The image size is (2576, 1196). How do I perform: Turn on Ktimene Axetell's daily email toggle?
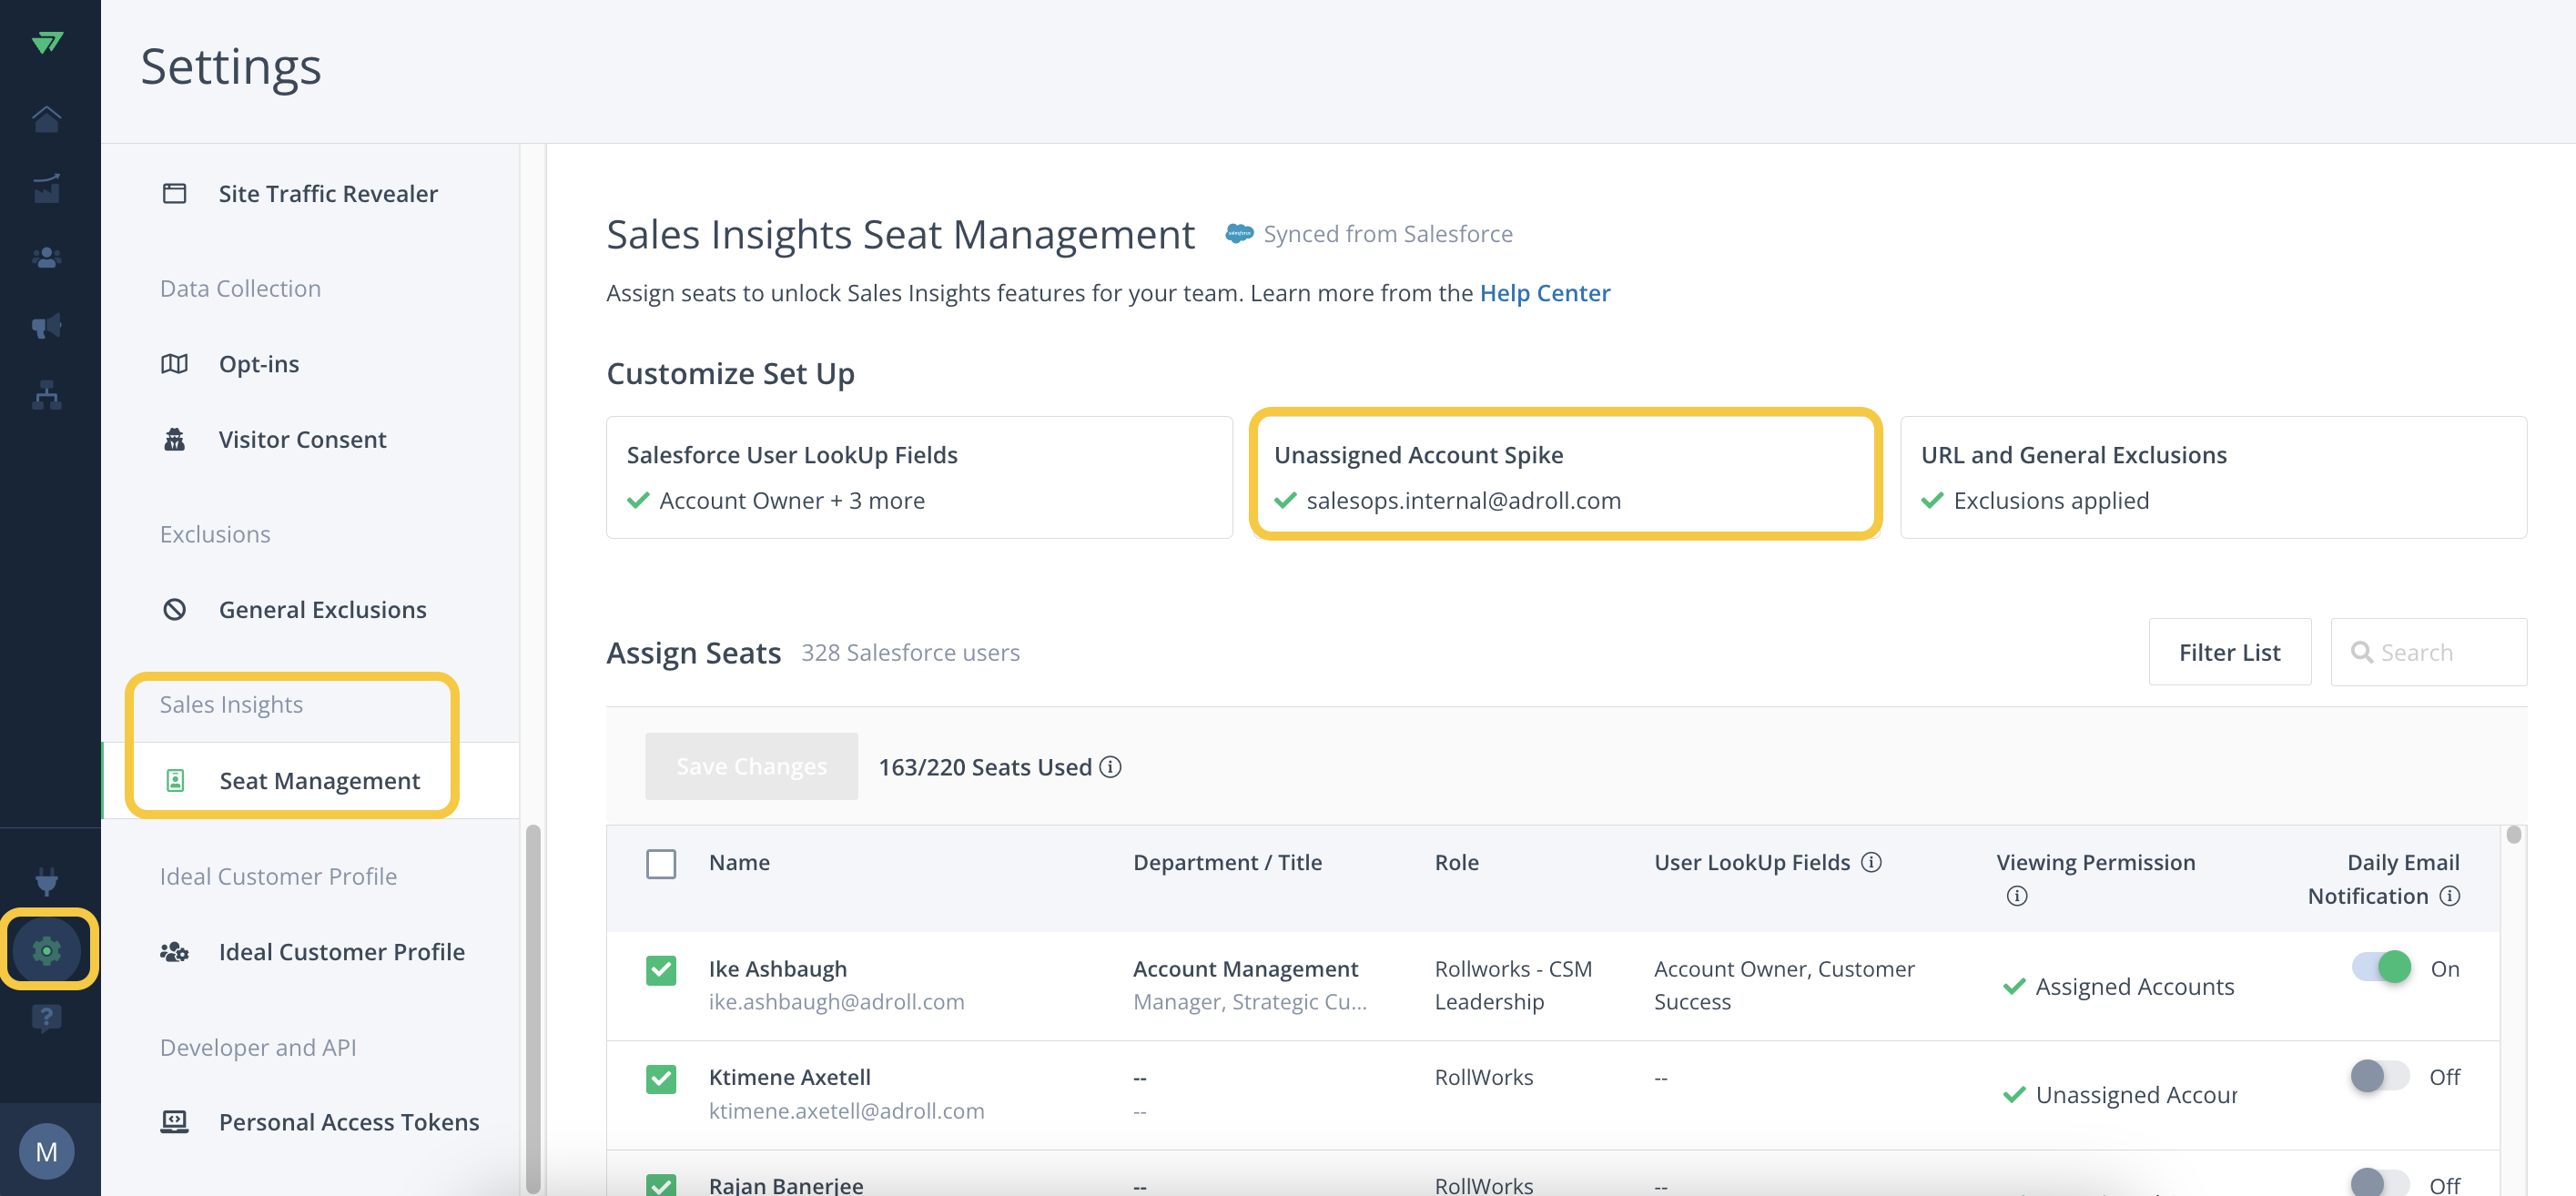coord(2381,1076)
